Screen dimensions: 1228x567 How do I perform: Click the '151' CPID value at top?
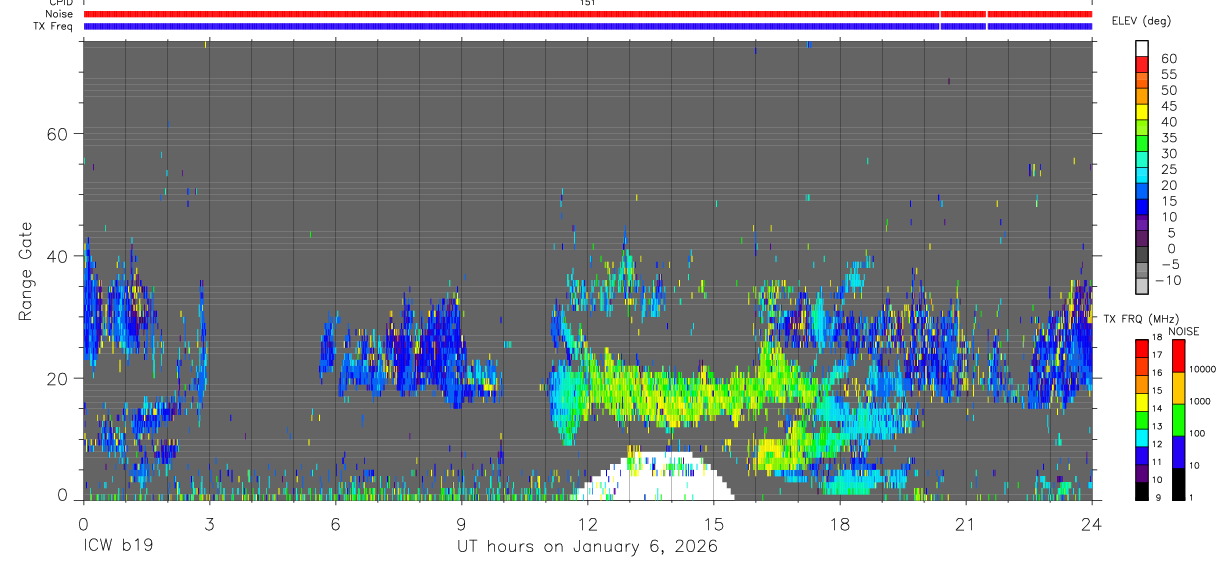coord(588,3)
